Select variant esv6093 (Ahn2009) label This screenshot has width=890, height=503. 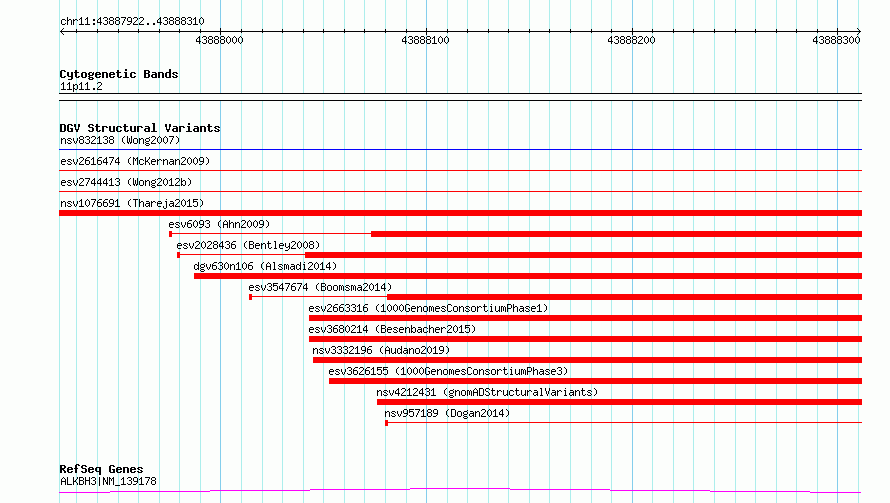[x=219, y=224]
